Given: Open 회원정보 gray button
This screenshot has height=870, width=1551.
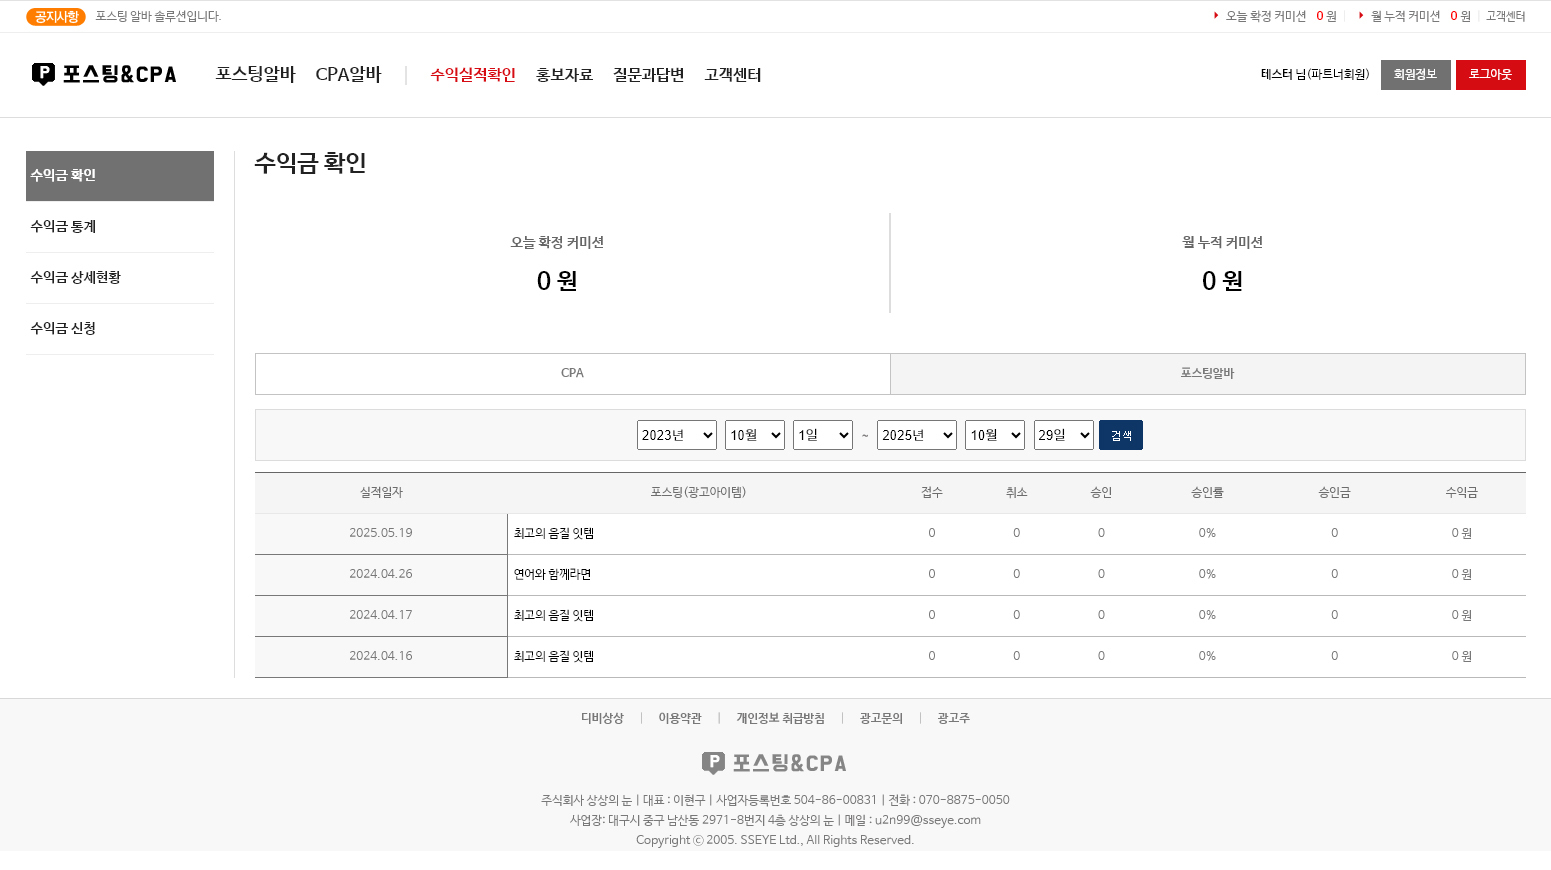Looking at the screenshot, I should pos(1415,75).
